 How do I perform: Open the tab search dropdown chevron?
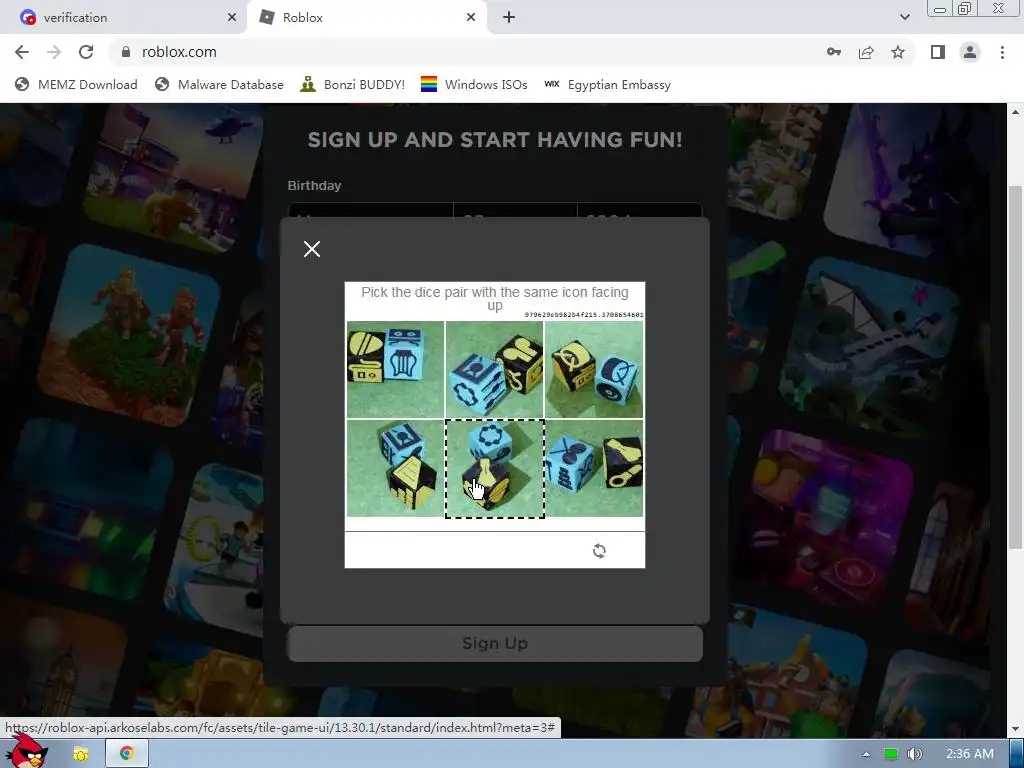tap(904, 18)
